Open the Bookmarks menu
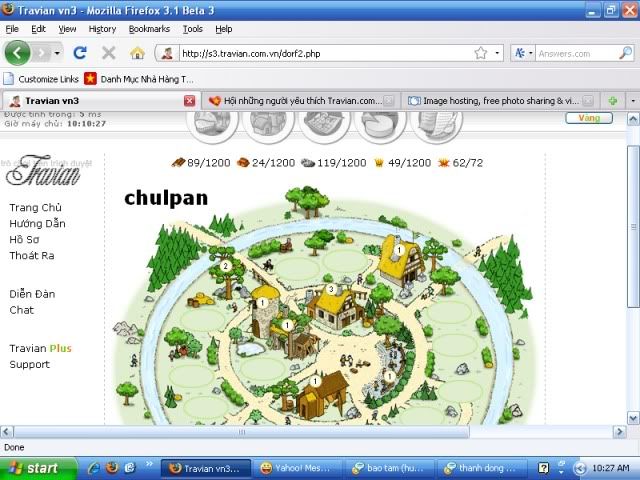Screen dimensions: 640x480 coord(149,29)
